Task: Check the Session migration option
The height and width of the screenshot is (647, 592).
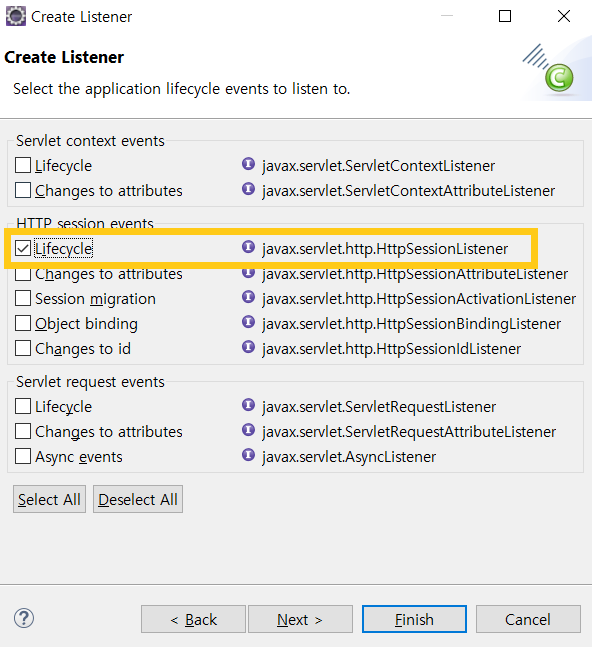Action: tap(23, 298)
